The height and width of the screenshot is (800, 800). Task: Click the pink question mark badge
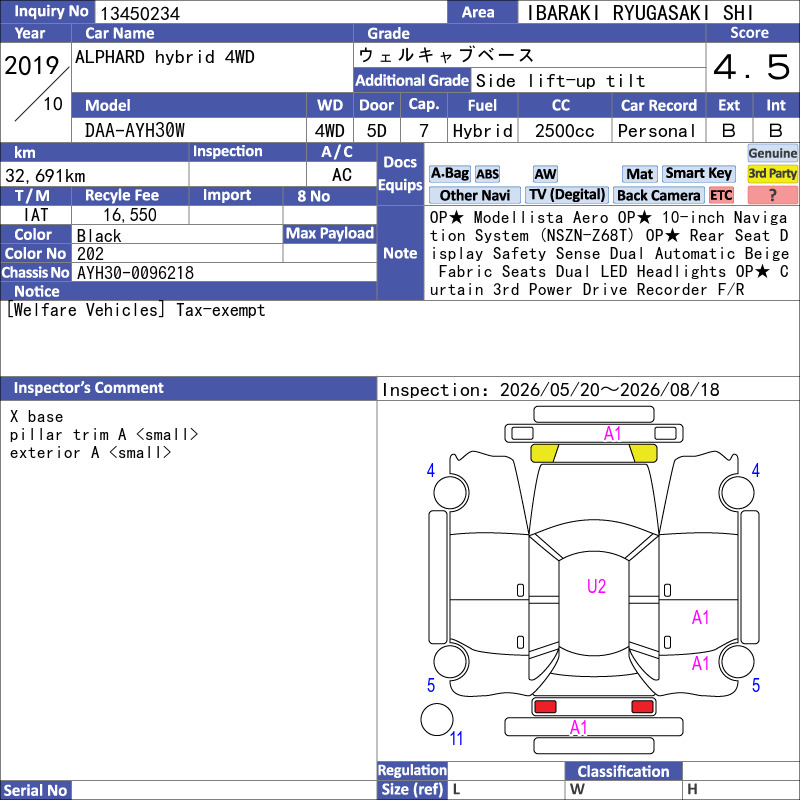coord(772,195)
